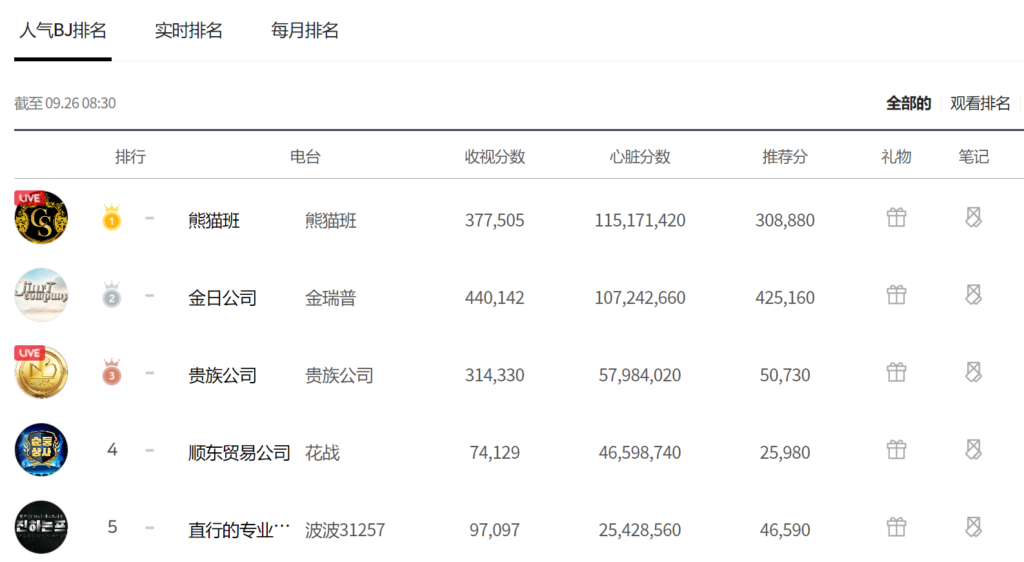Click the 收视分数 column header
This screenshot has width=1024, height=562.
tap(495, 157)
